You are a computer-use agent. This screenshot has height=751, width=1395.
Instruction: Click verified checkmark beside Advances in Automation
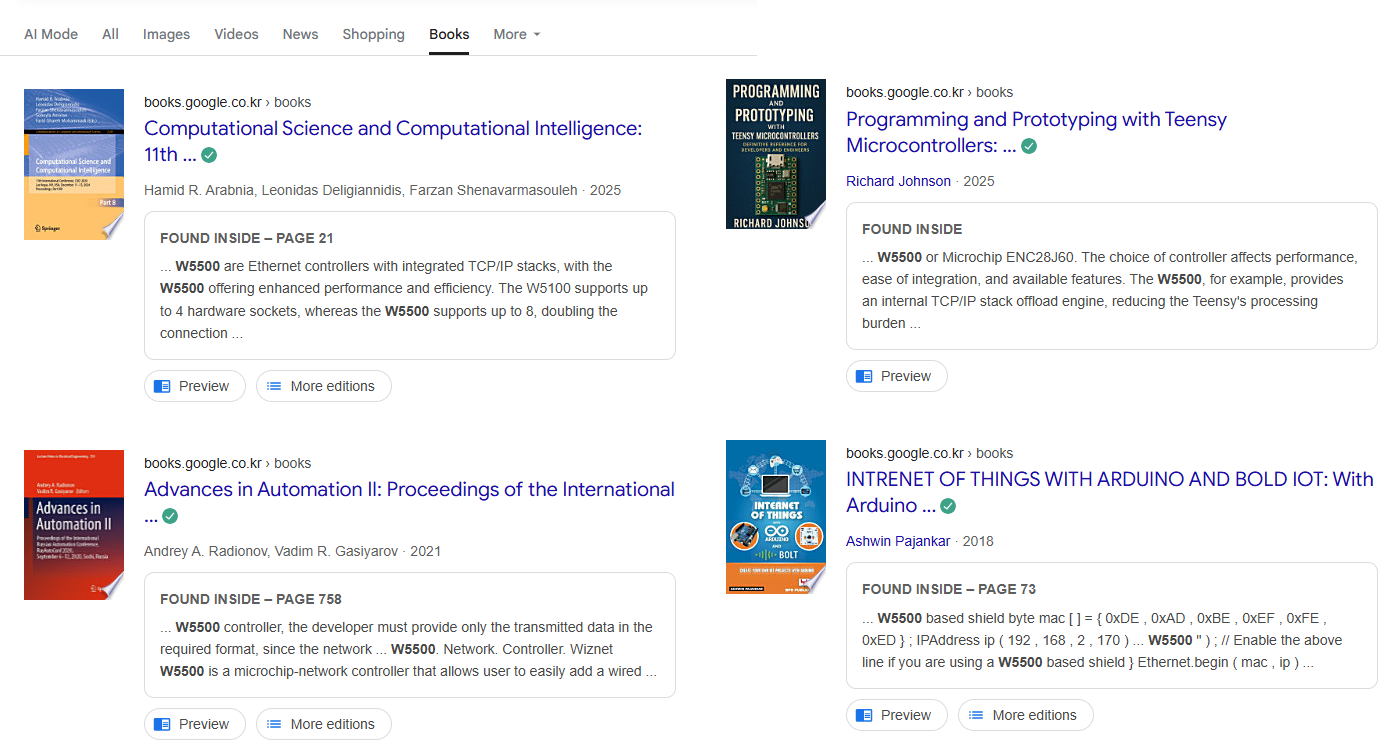pos(170,516)
